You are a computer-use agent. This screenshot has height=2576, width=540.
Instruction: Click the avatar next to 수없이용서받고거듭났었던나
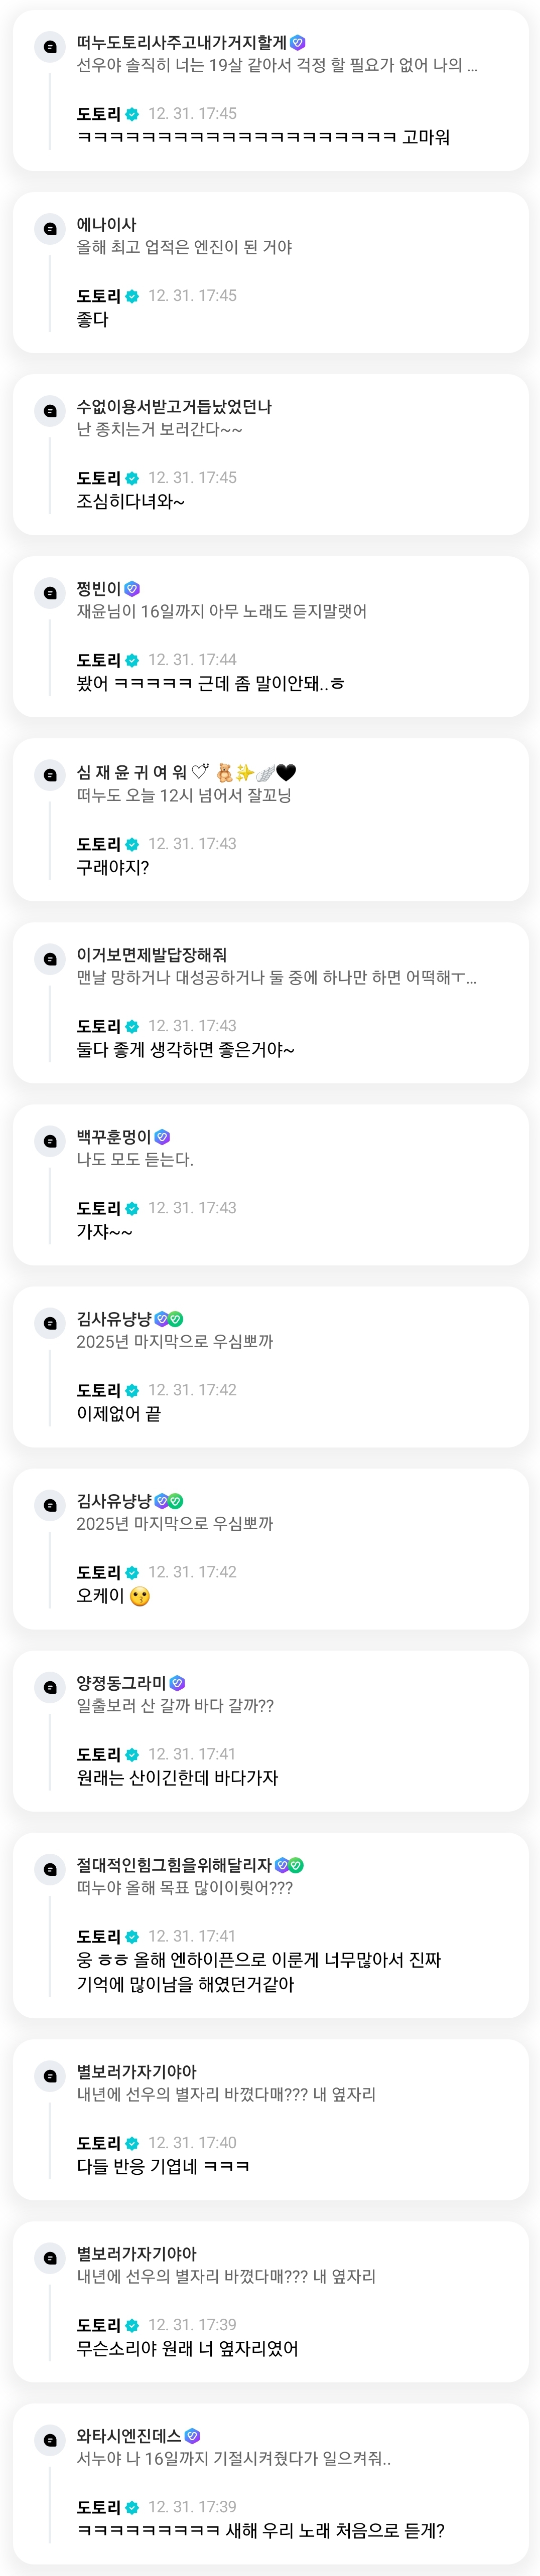(x=50, y=411)
